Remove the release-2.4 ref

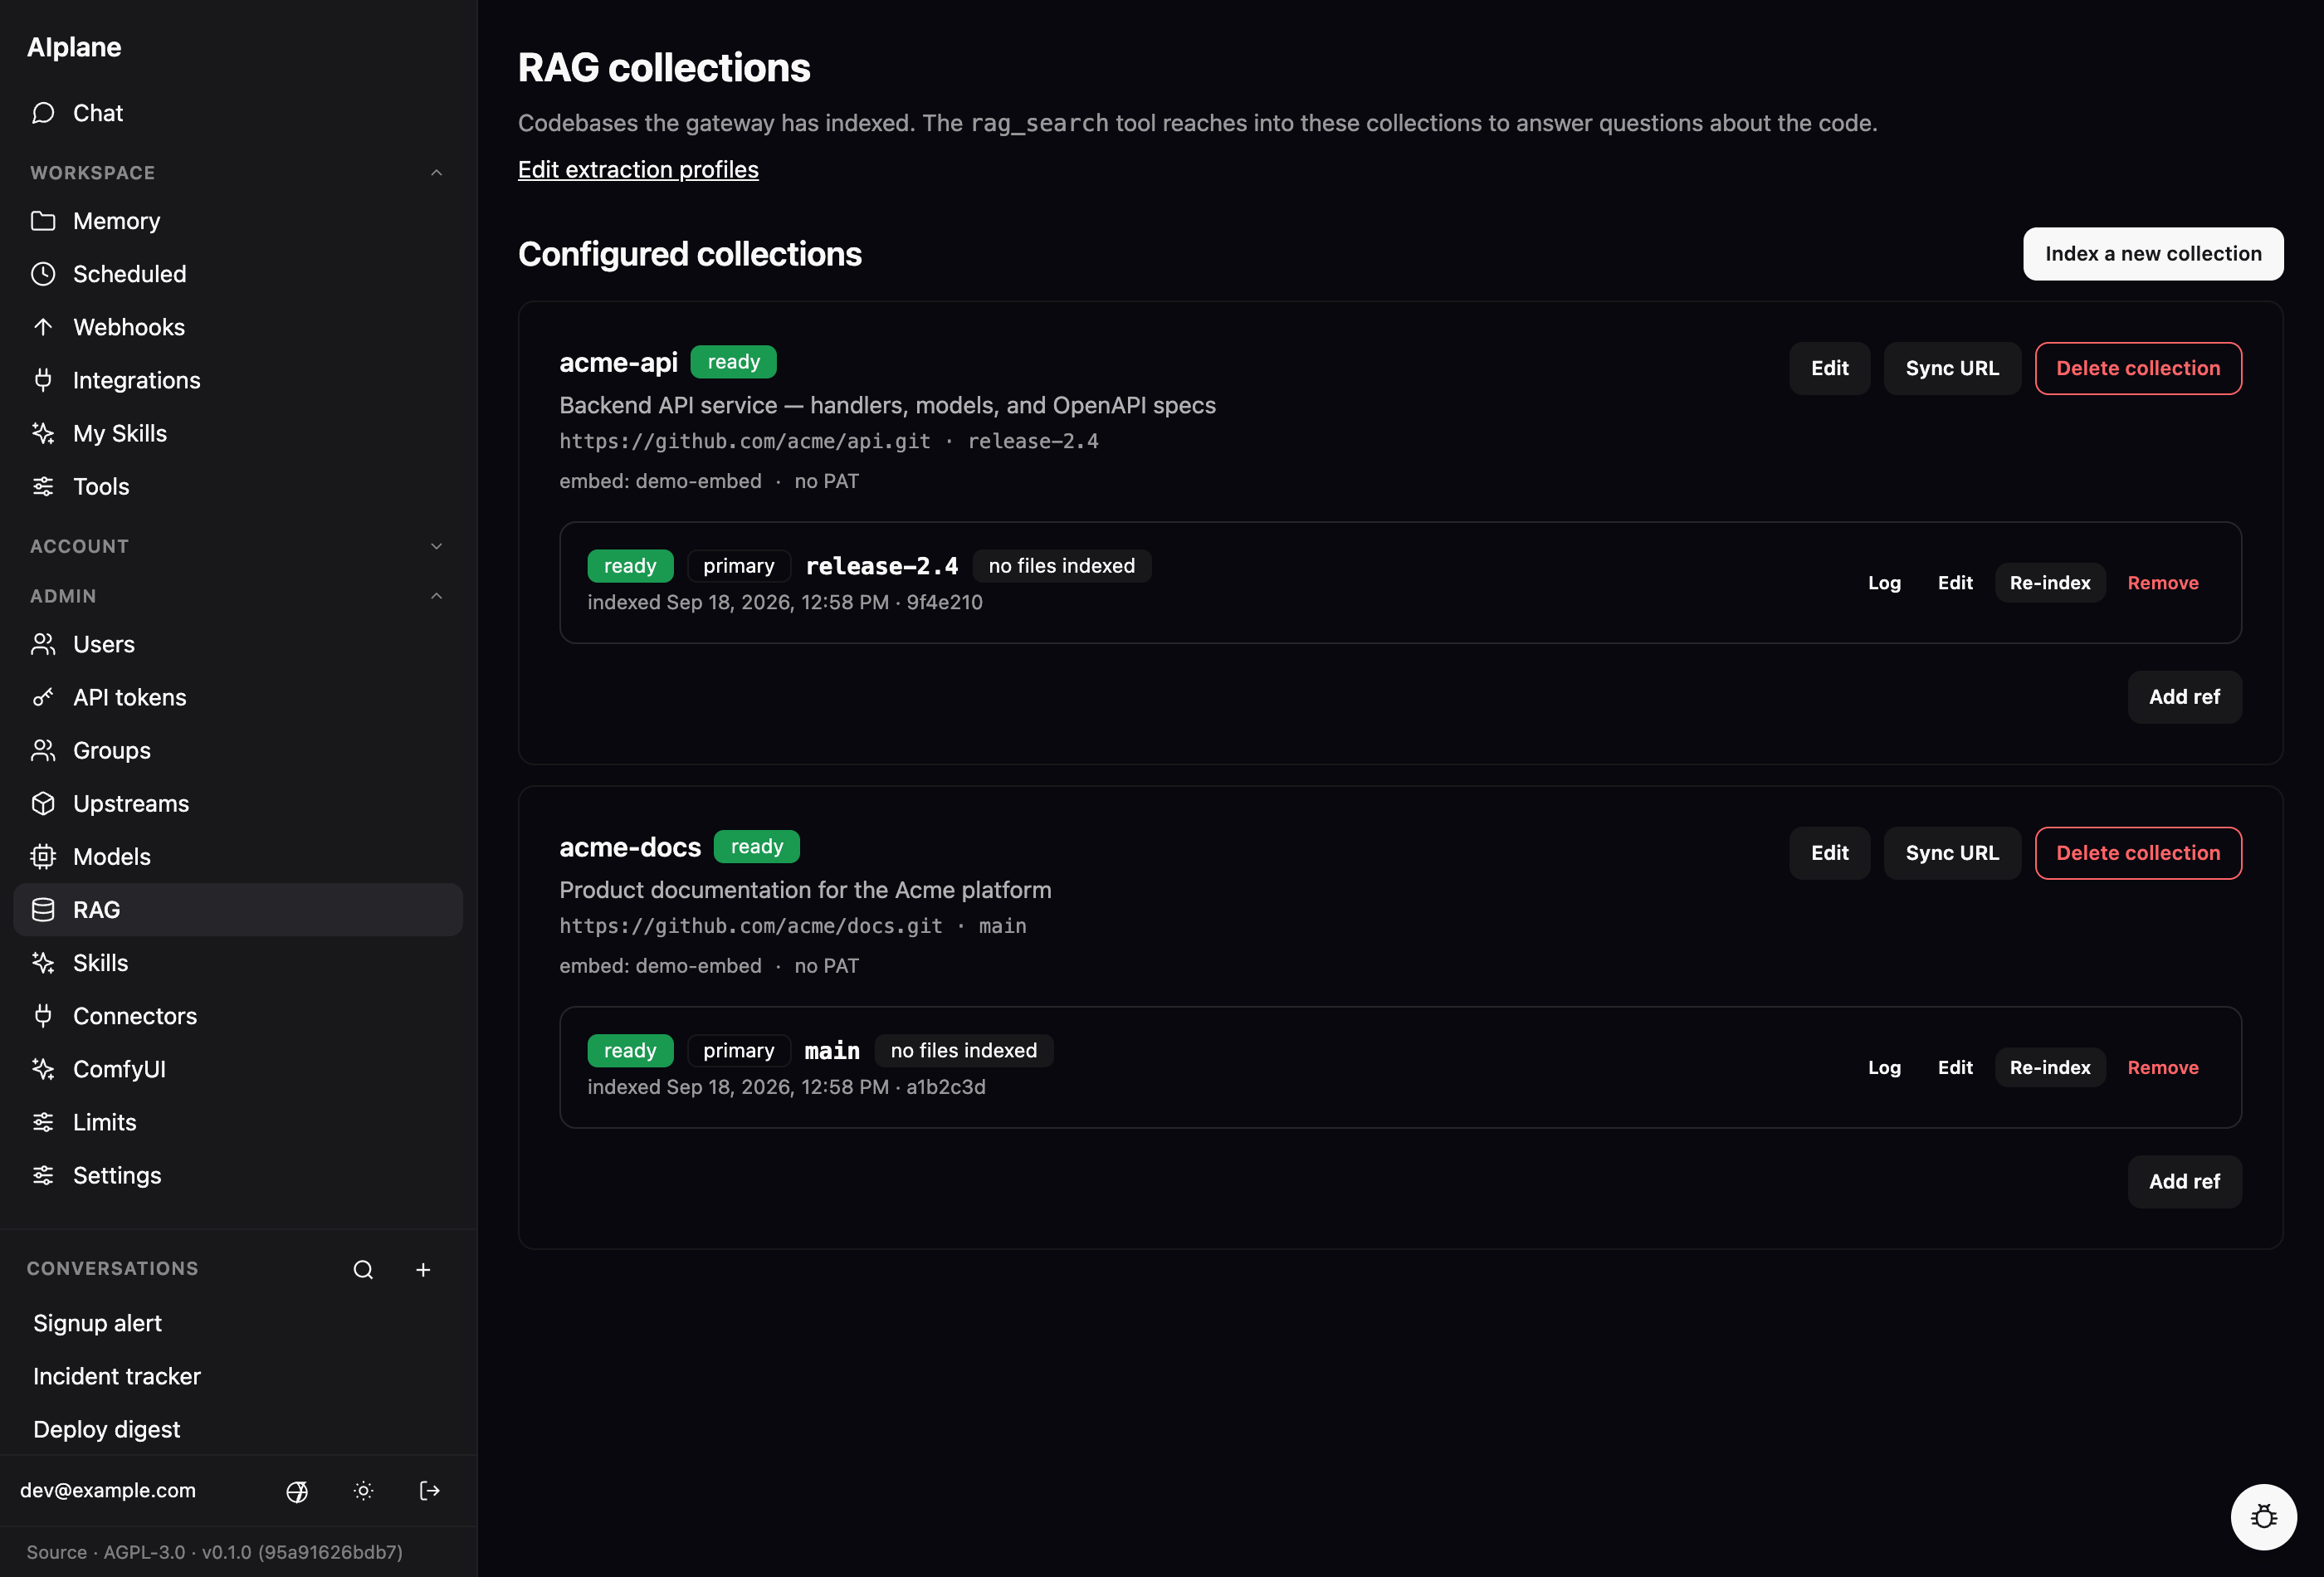pyautogui.click(x=2163, y=583)
